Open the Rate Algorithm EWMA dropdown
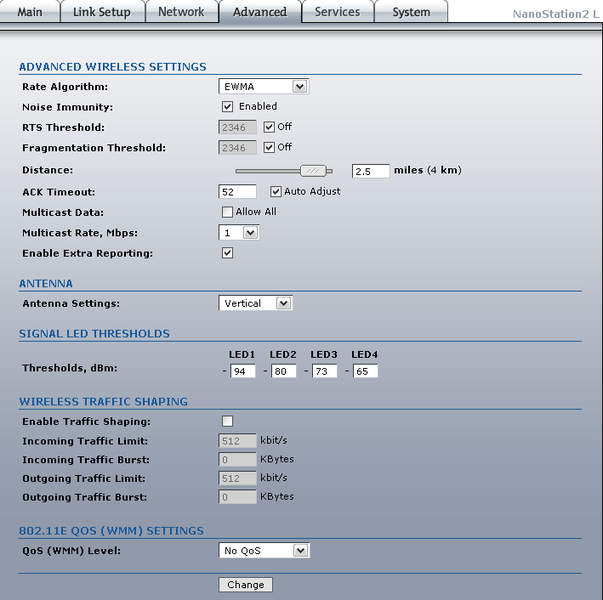This screenshot has width=603, height=600. pos(263,87)
